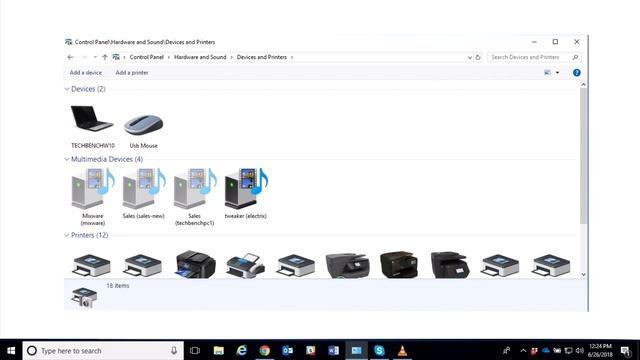
Task: Click the active Control Panel taskbar button
Action: (x=356, y=350)
